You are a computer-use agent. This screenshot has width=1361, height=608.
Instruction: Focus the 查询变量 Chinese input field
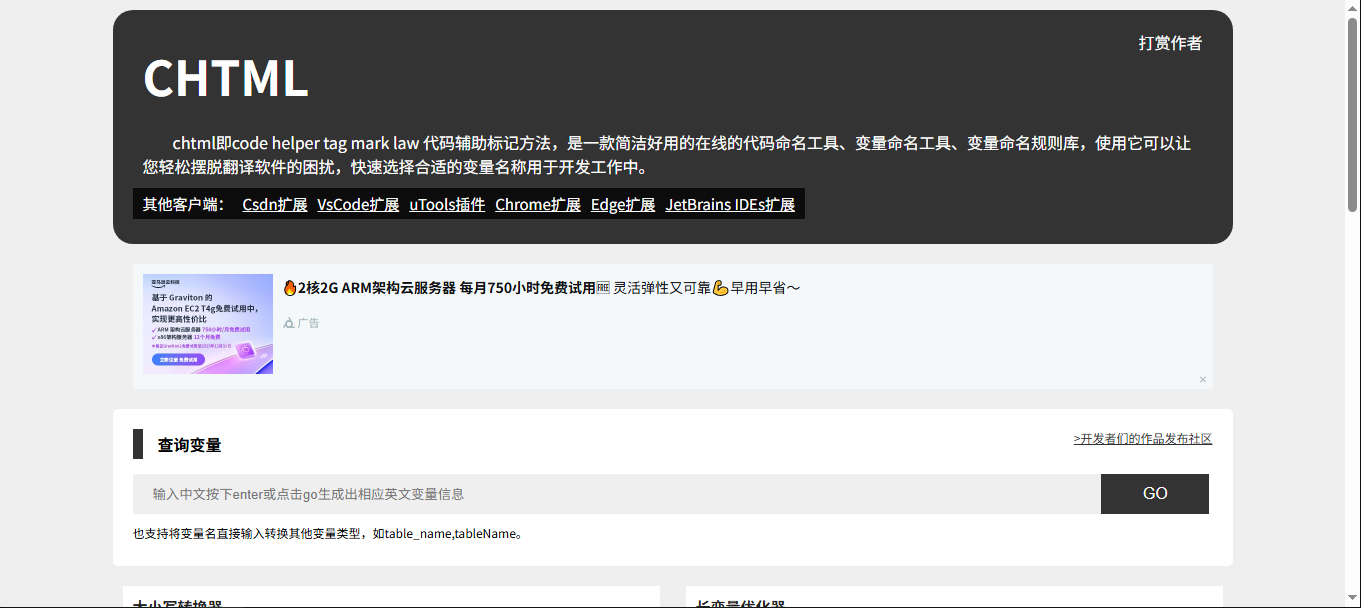pos(616,494)
